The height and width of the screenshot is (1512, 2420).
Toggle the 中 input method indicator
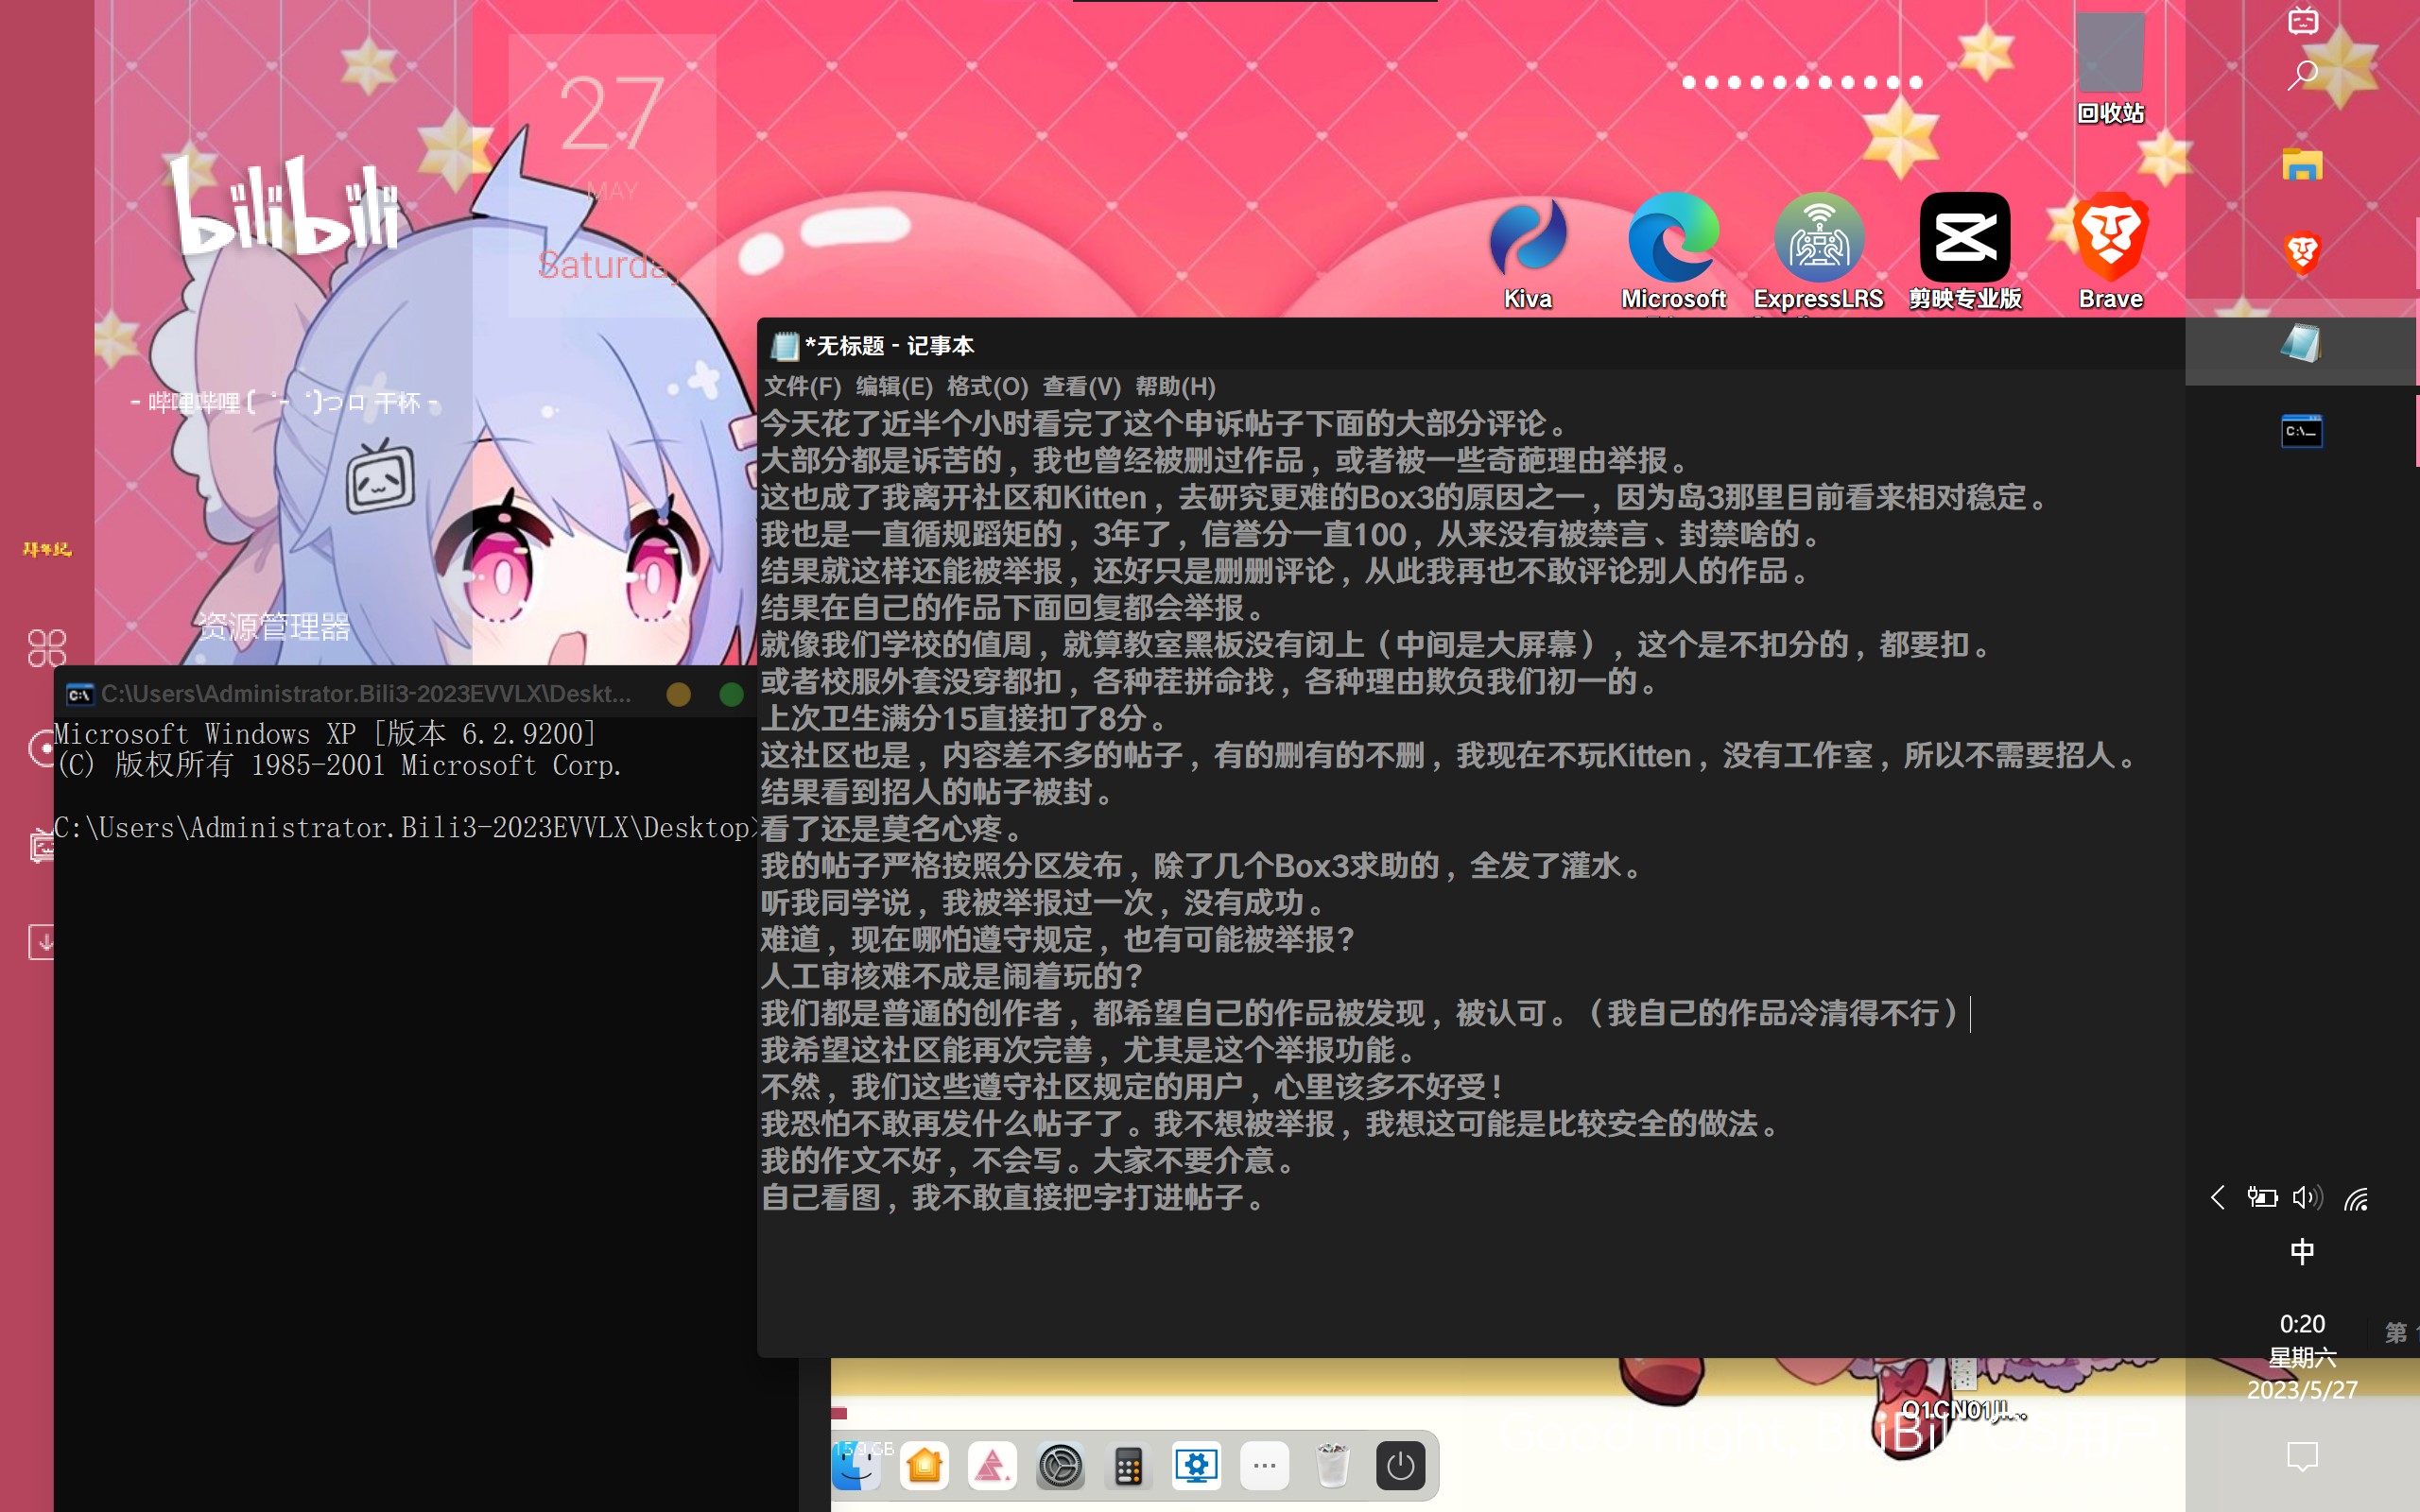point(2302,1251)
